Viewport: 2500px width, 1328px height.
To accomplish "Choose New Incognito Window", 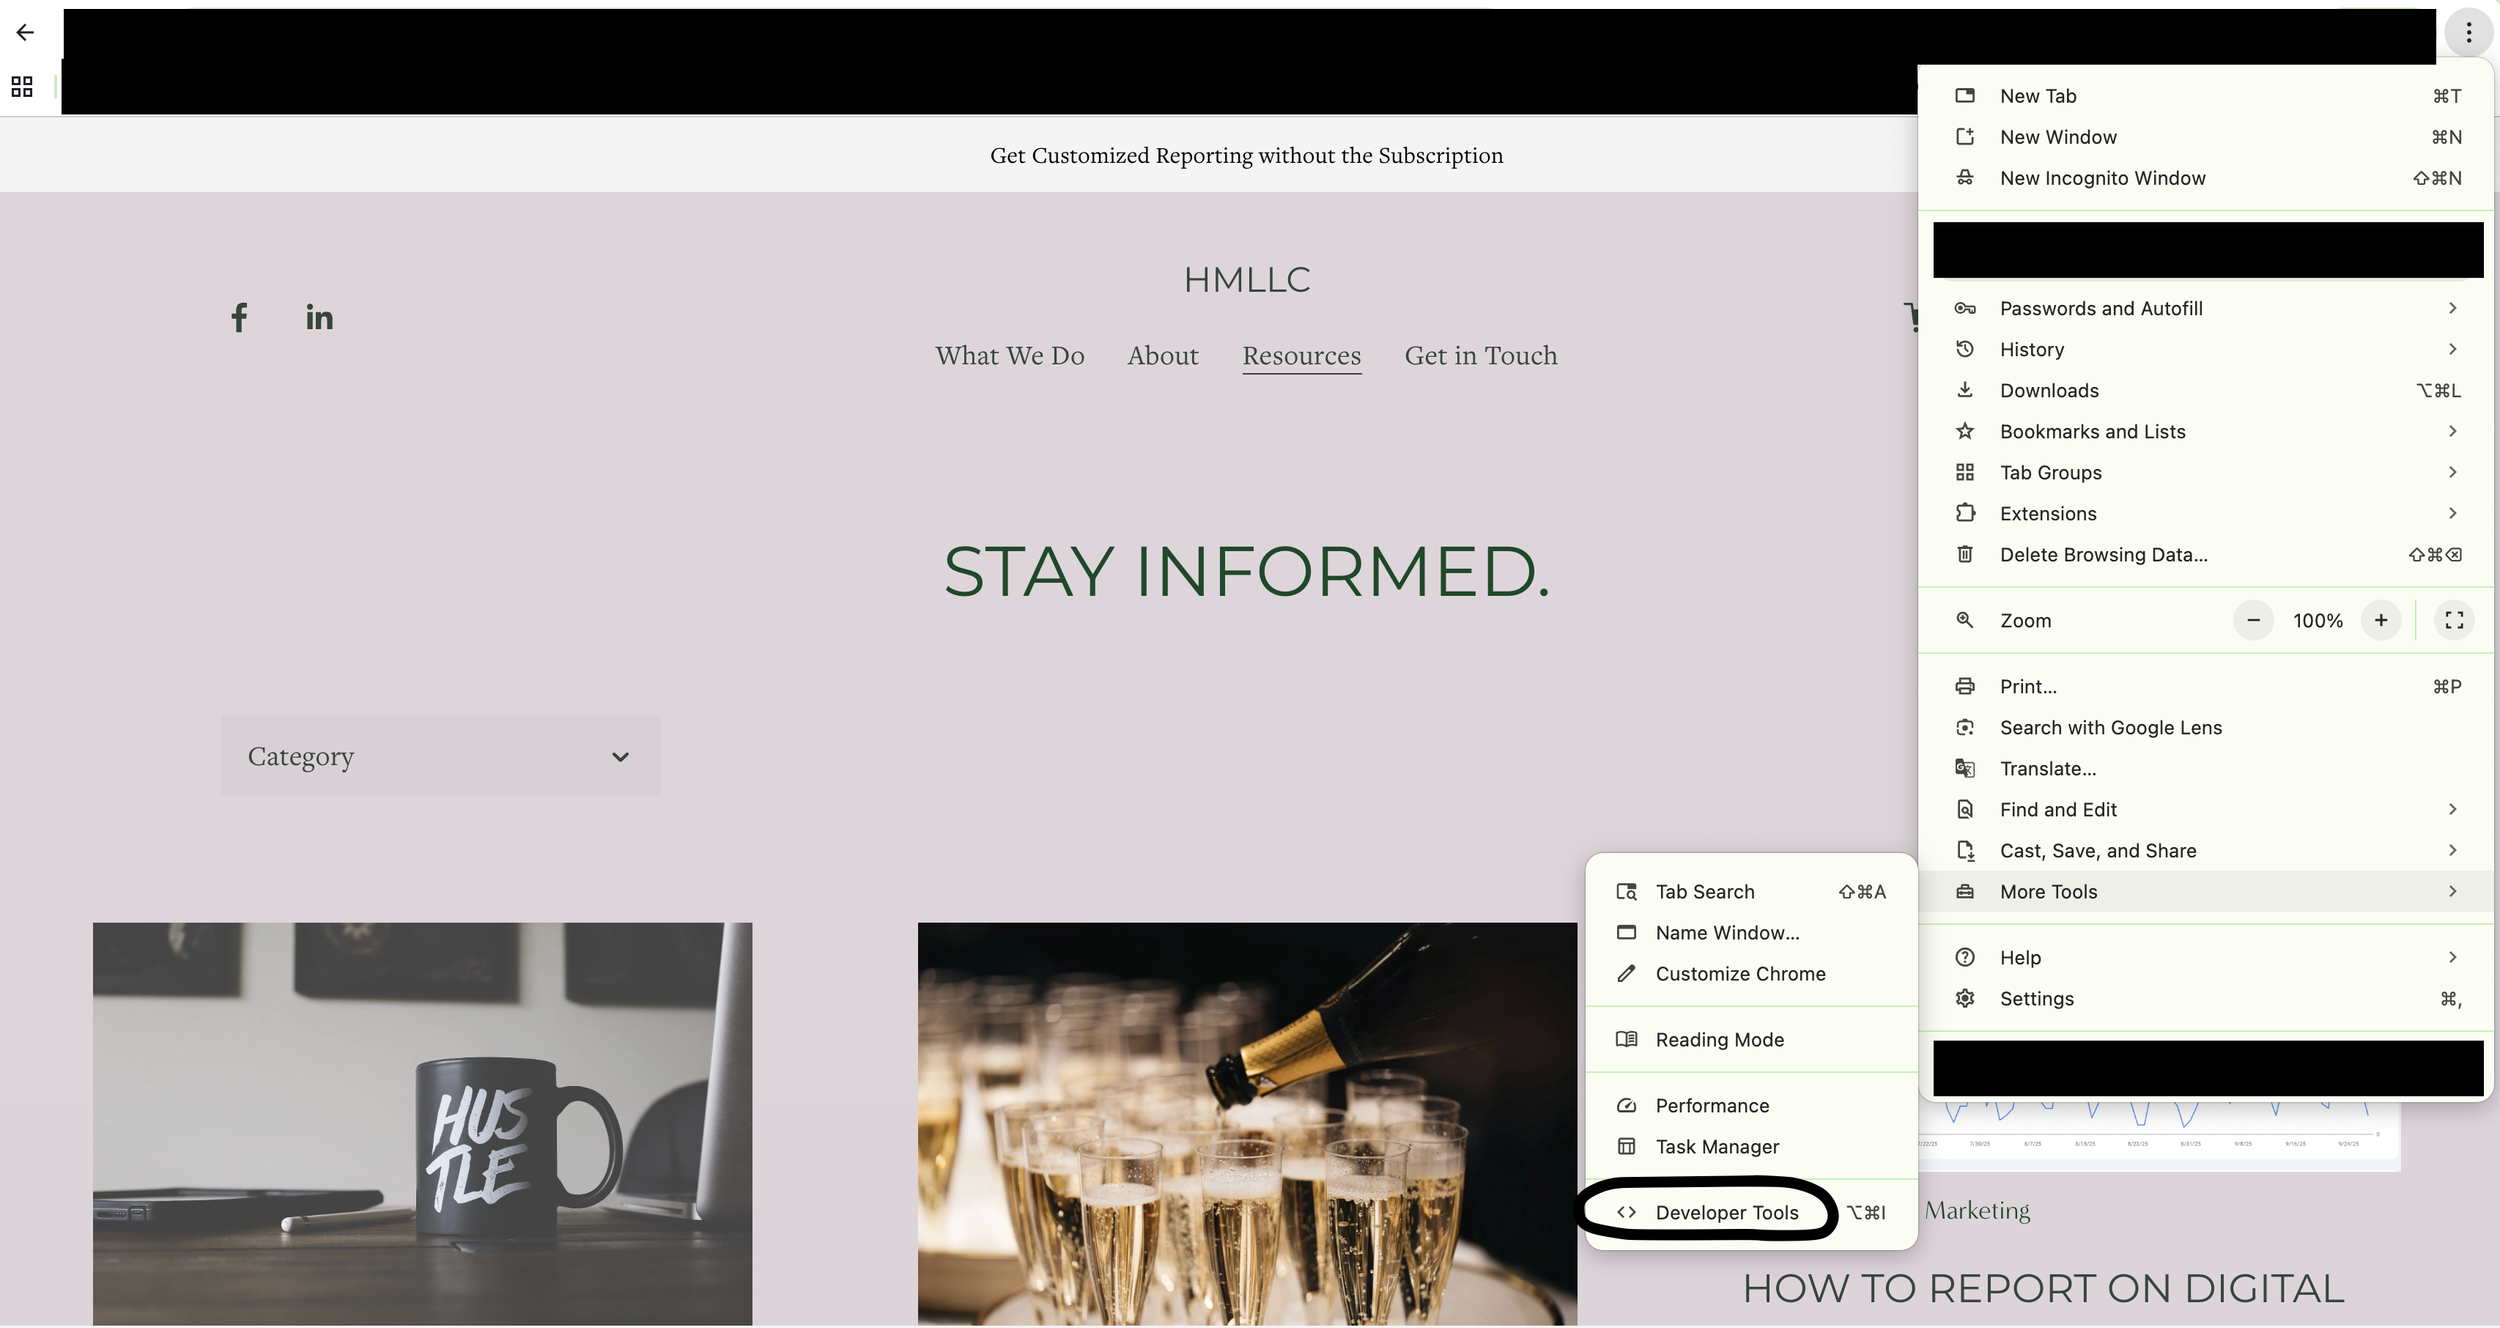I will (x=2102, y=178).
